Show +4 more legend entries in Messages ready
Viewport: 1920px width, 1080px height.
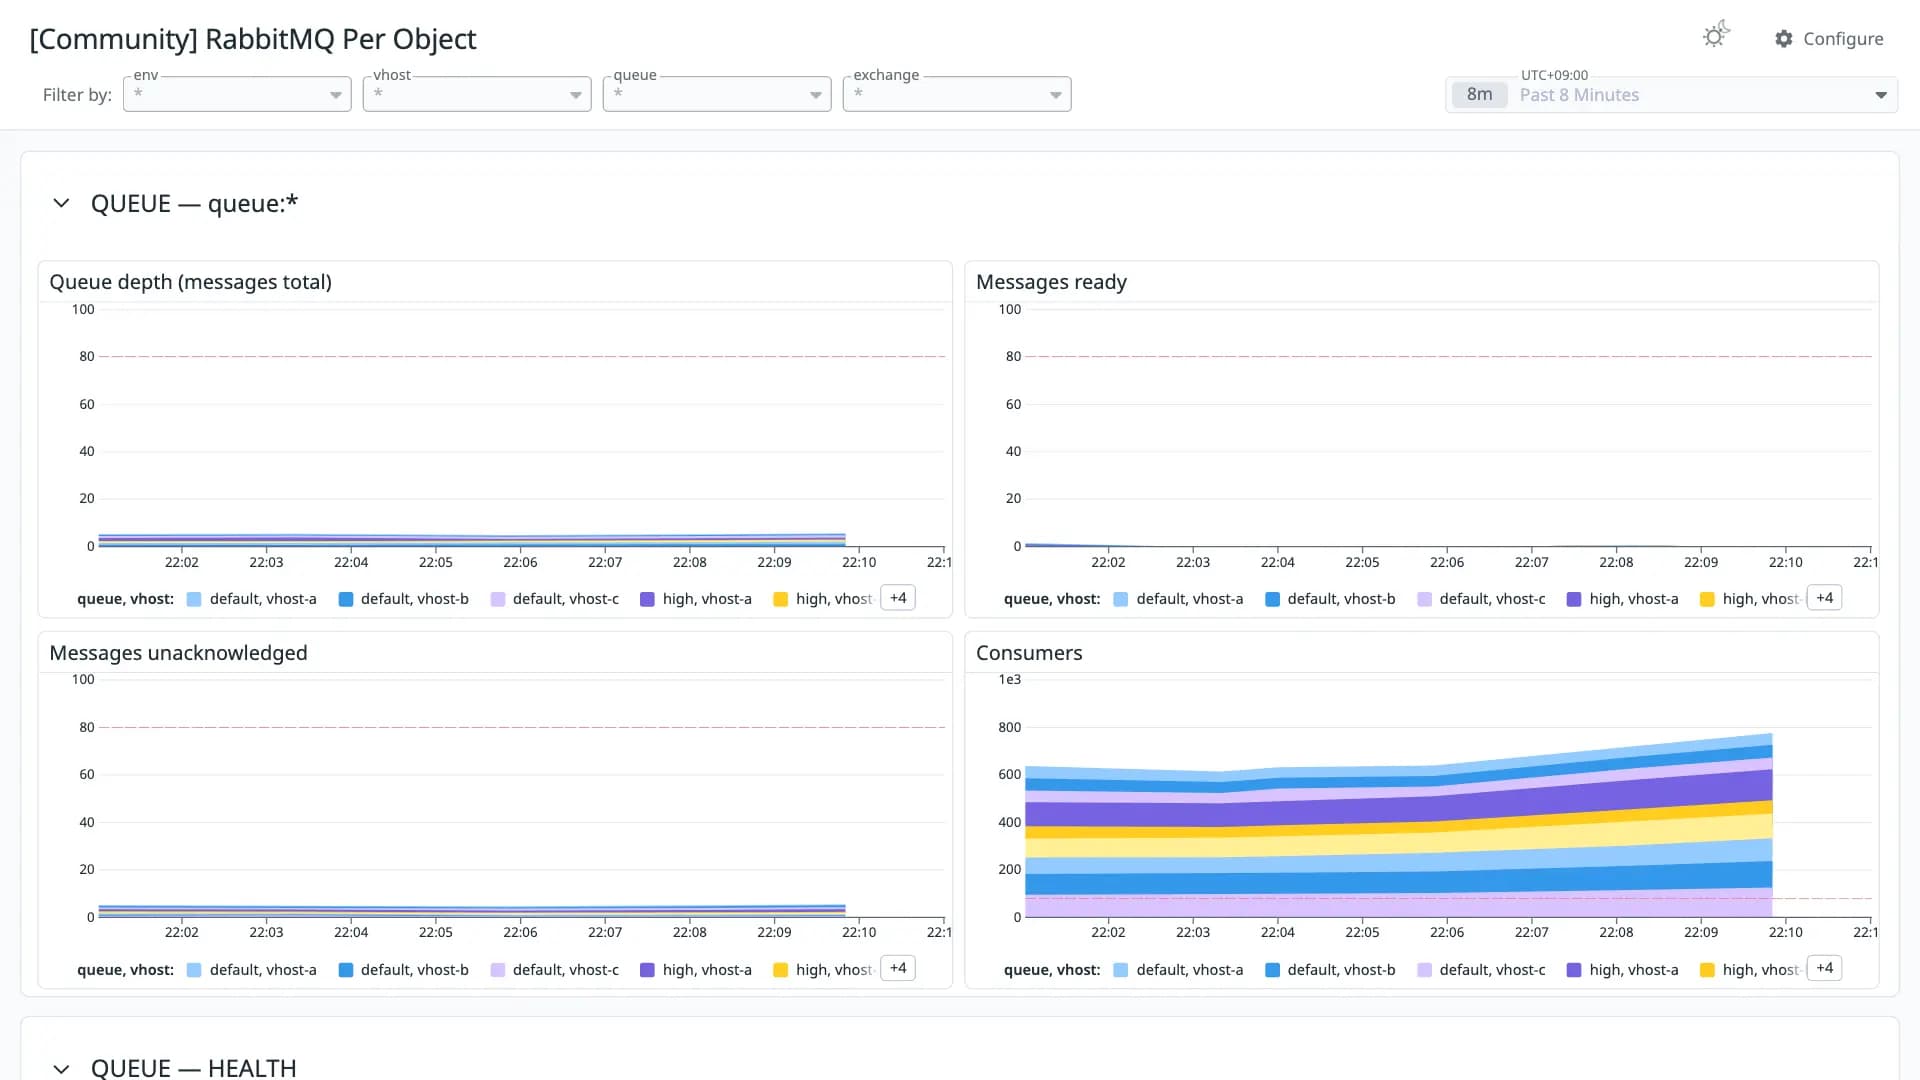click(1825, 598)
